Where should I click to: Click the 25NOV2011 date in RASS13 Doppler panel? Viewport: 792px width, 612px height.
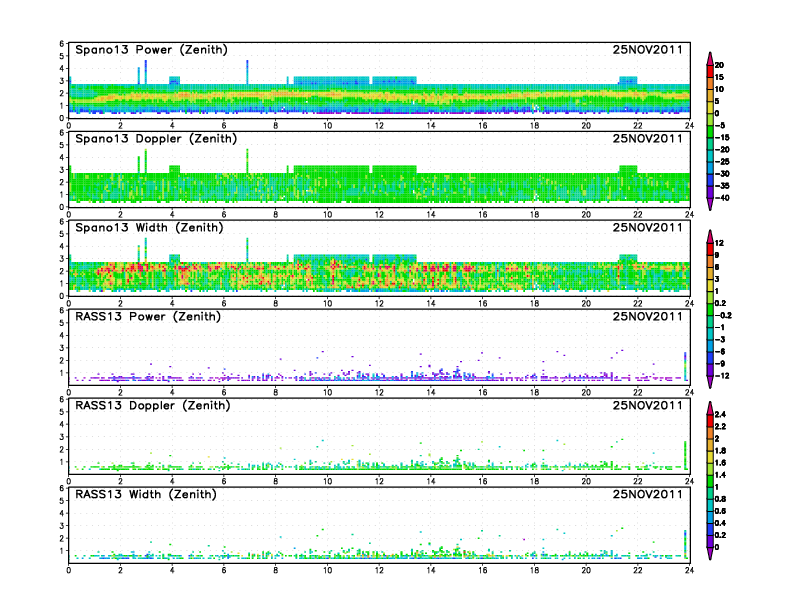[648, 405]
